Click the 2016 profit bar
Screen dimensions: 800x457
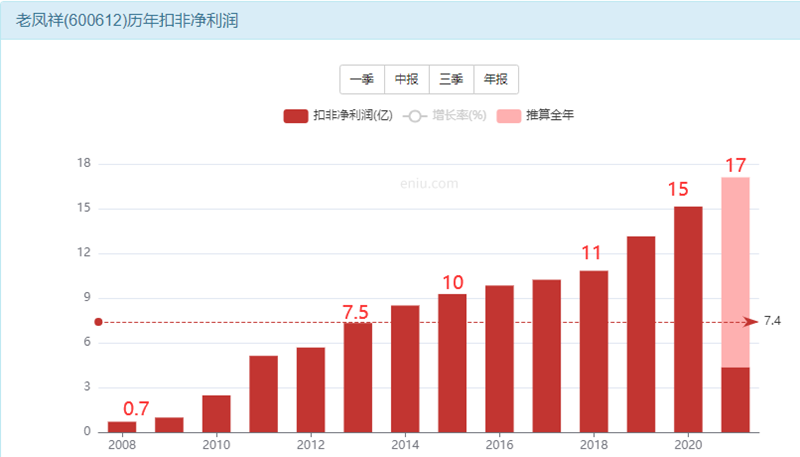499,359
